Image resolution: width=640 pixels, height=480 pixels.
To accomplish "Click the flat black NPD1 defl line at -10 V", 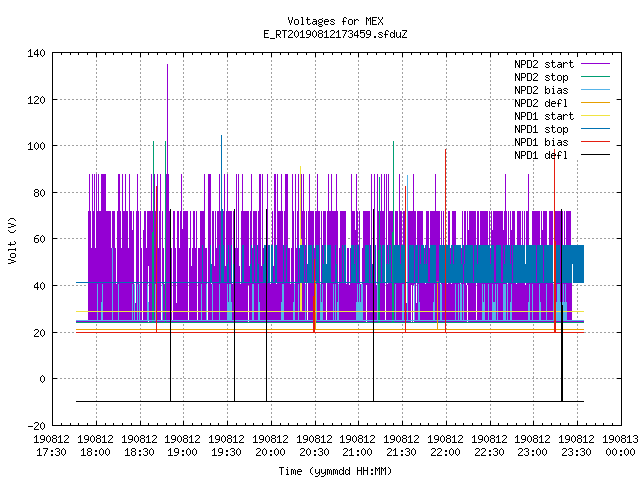I will point(330,402).
